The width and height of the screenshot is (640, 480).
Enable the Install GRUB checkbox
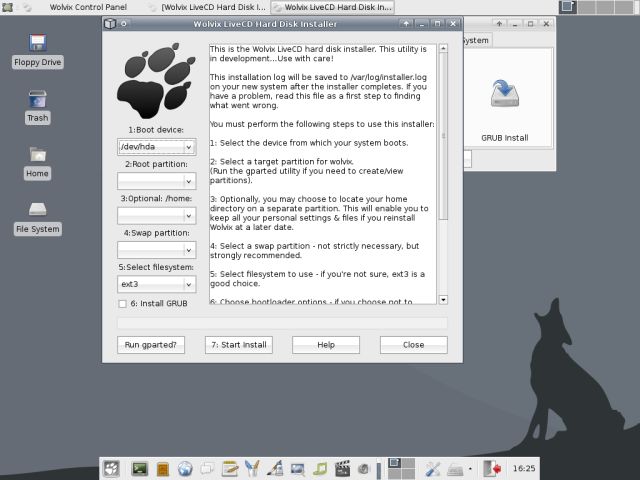tap(122, 303)
